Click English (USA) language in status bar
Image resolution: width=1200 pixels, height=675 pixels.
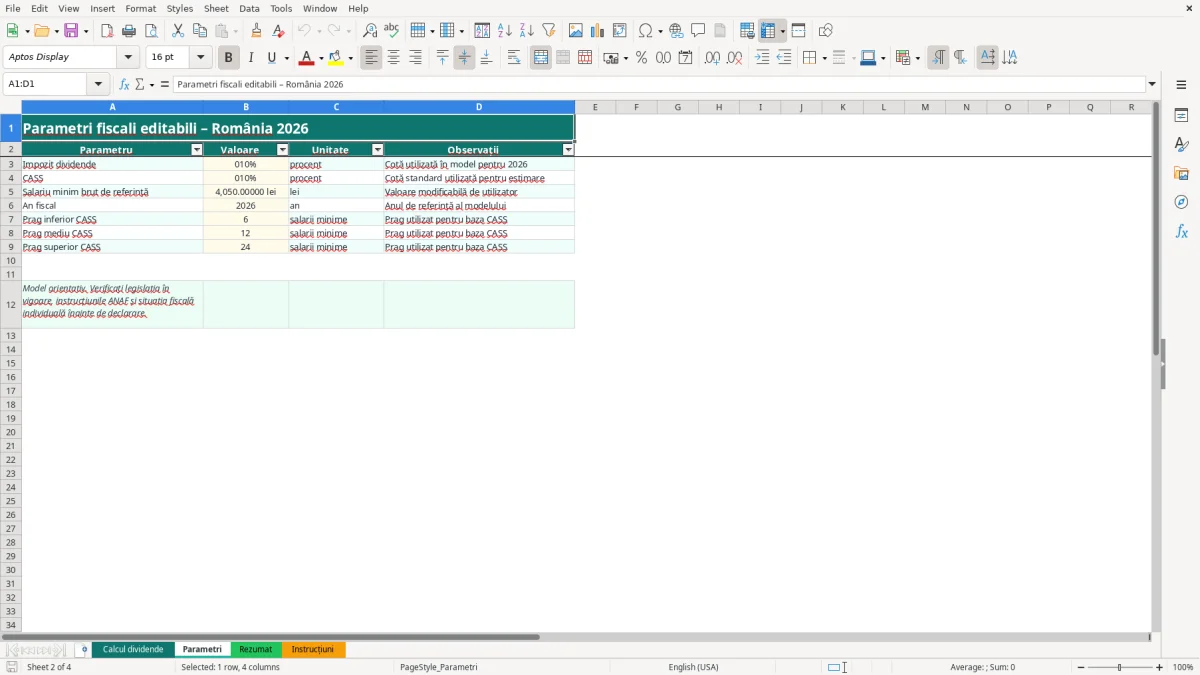coord(693,667)
